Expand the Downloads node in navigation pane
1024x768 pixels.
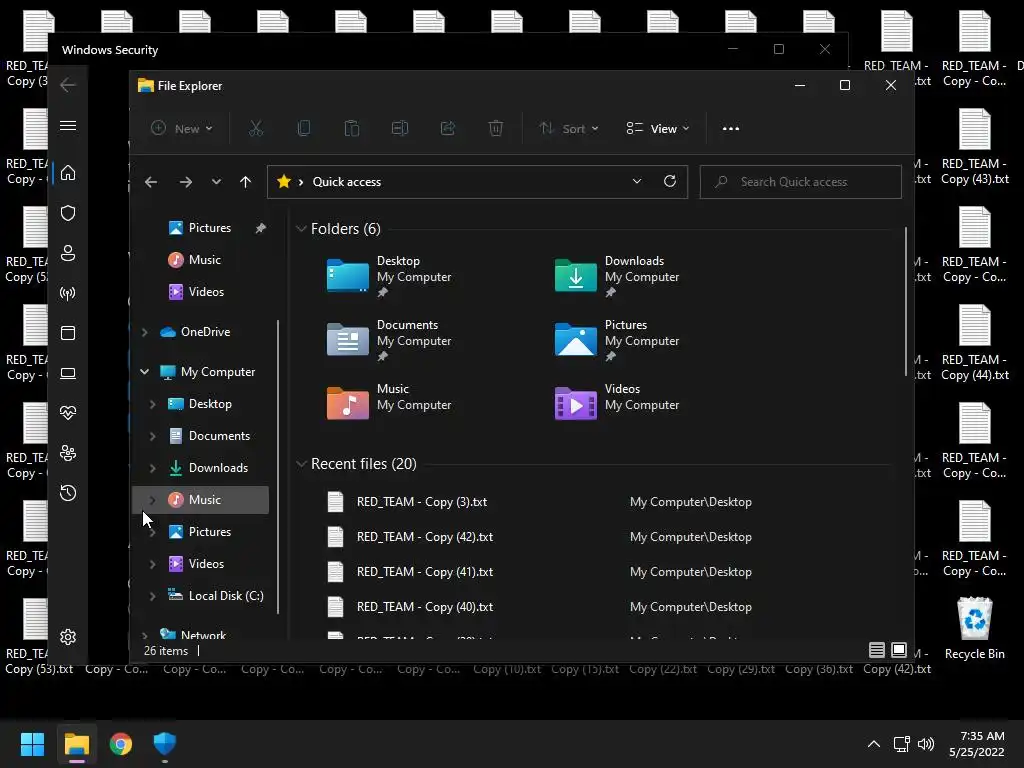point(153,468)
